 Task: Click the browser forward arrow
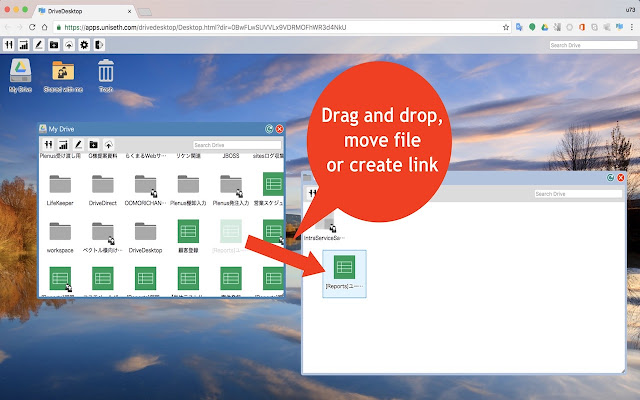pyautogui.click(x=20, y=27)
